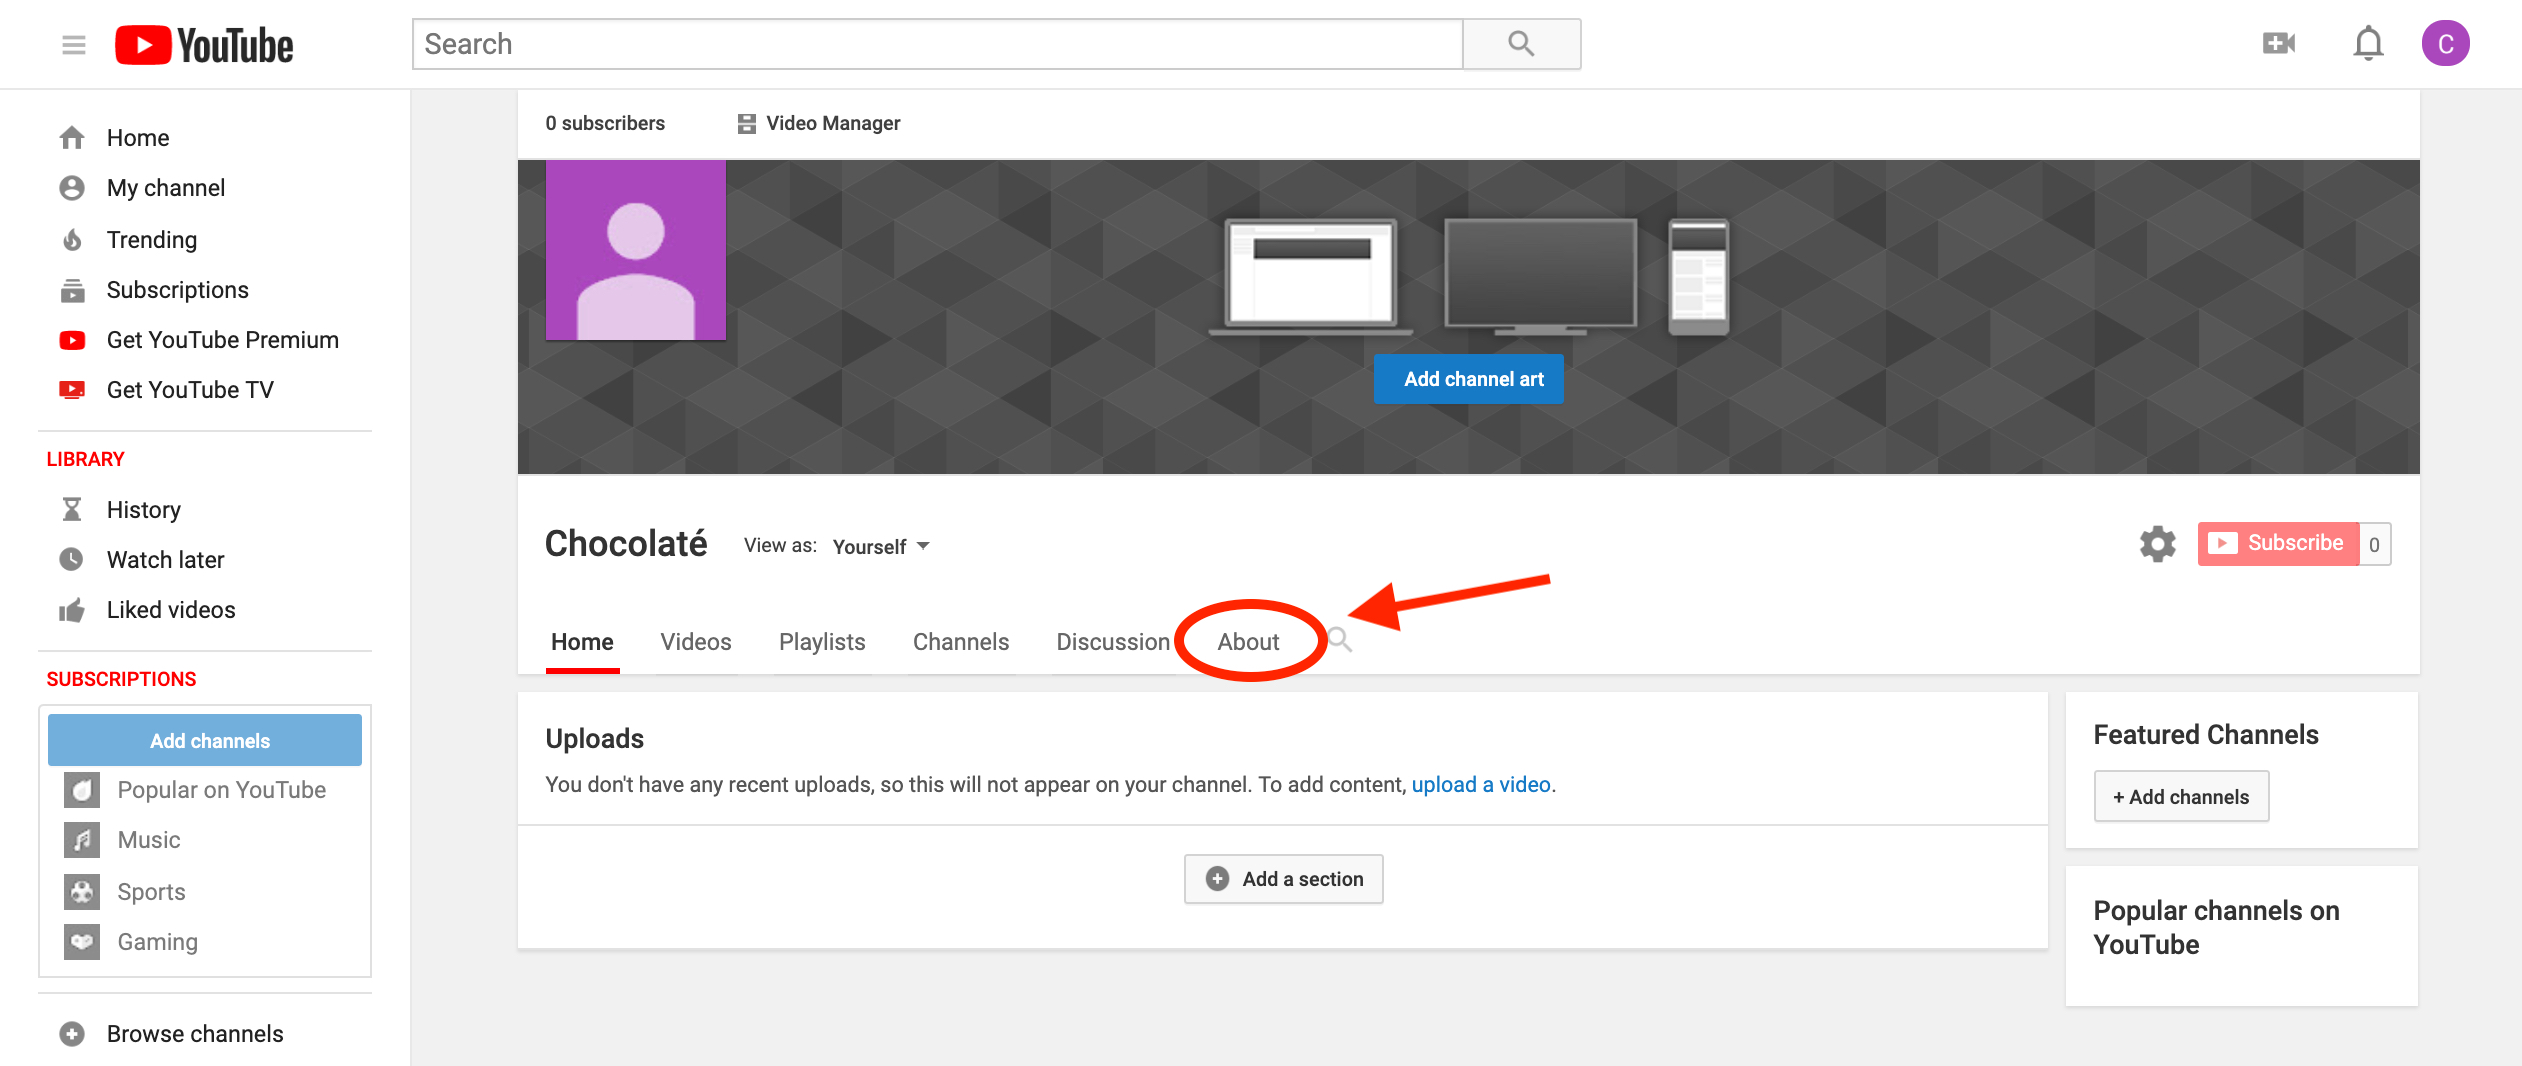Open the hamburger guide menu
The height and width of the screenshot is (1066, 2522).
[x=74, y=45]
